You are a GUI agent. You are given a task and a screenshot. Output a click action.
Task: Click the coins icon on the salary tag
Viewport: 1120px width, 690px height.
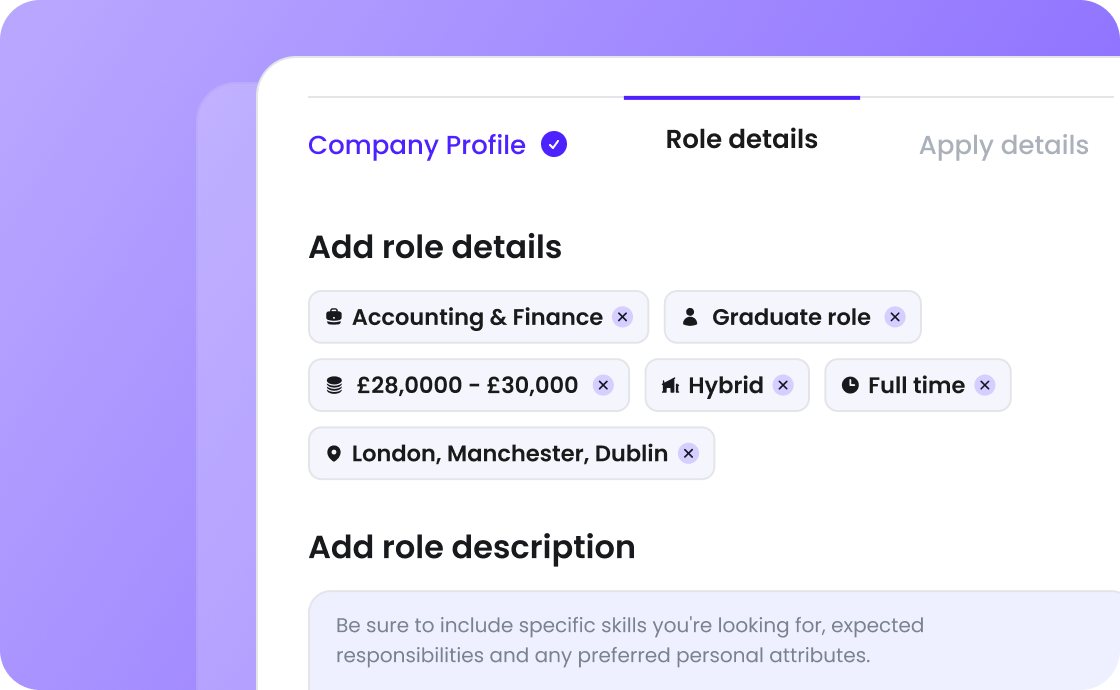(x=336, y=385)
